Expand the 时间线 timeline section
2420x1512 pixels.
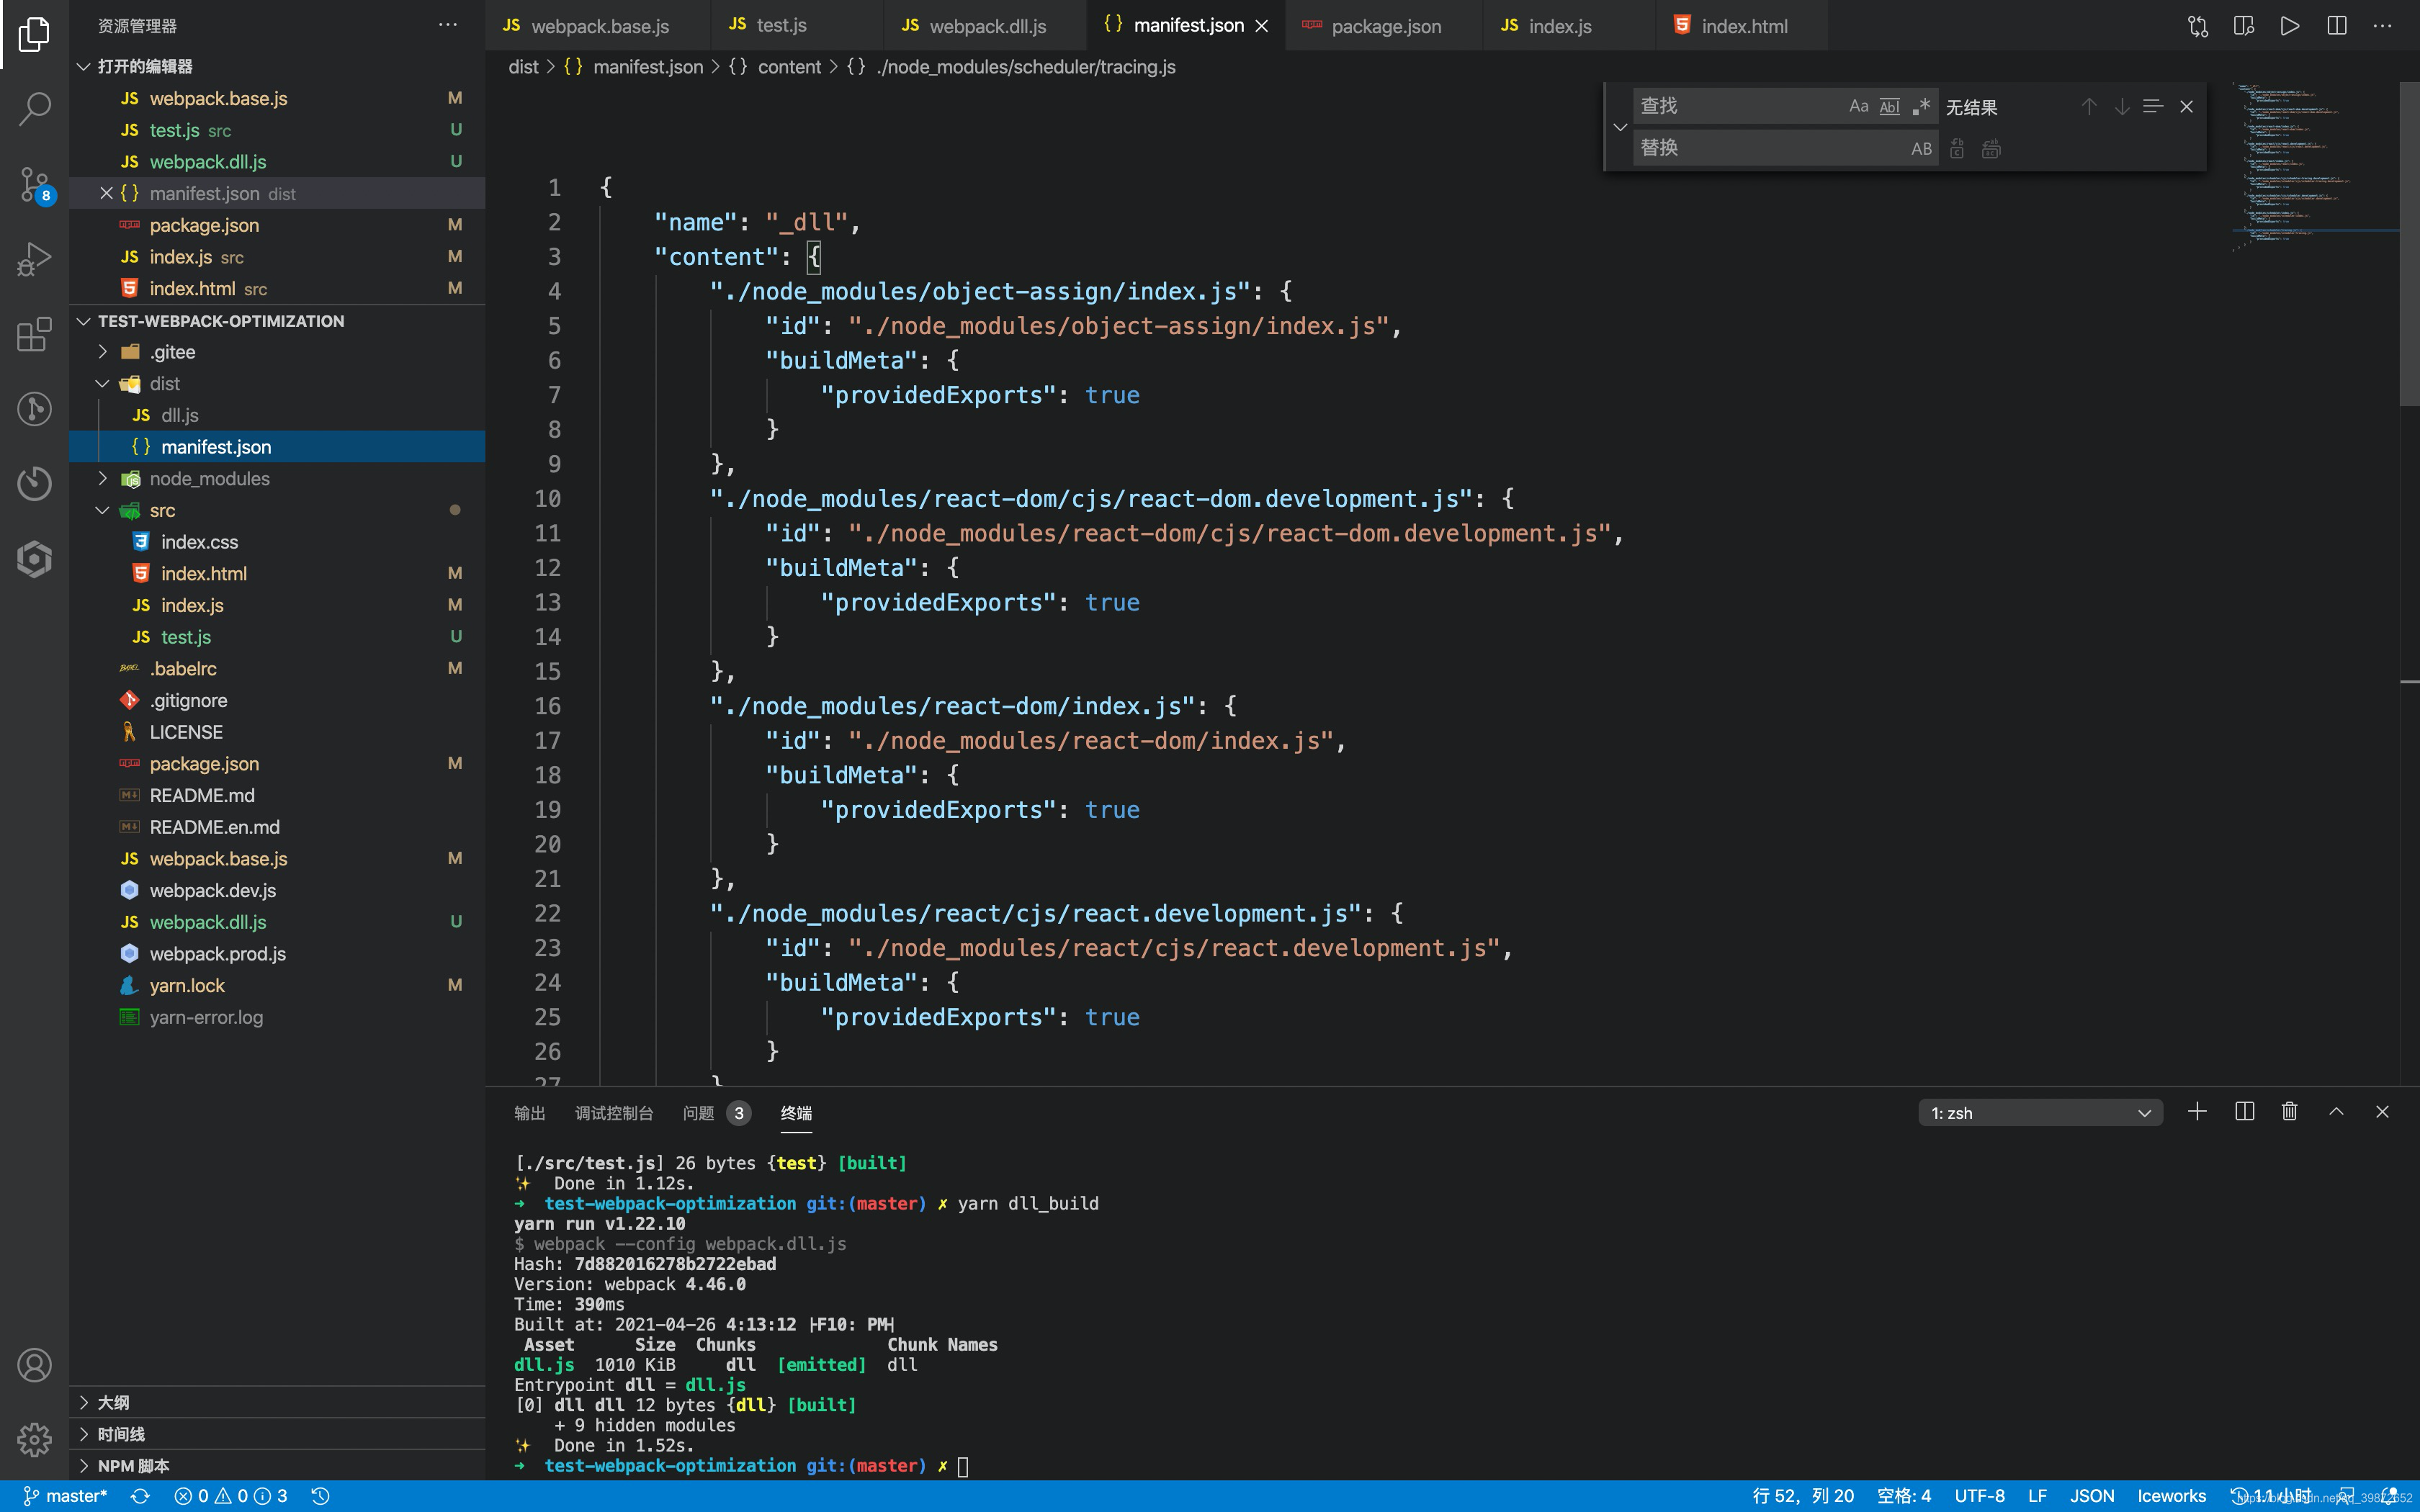coord(277,1434)
